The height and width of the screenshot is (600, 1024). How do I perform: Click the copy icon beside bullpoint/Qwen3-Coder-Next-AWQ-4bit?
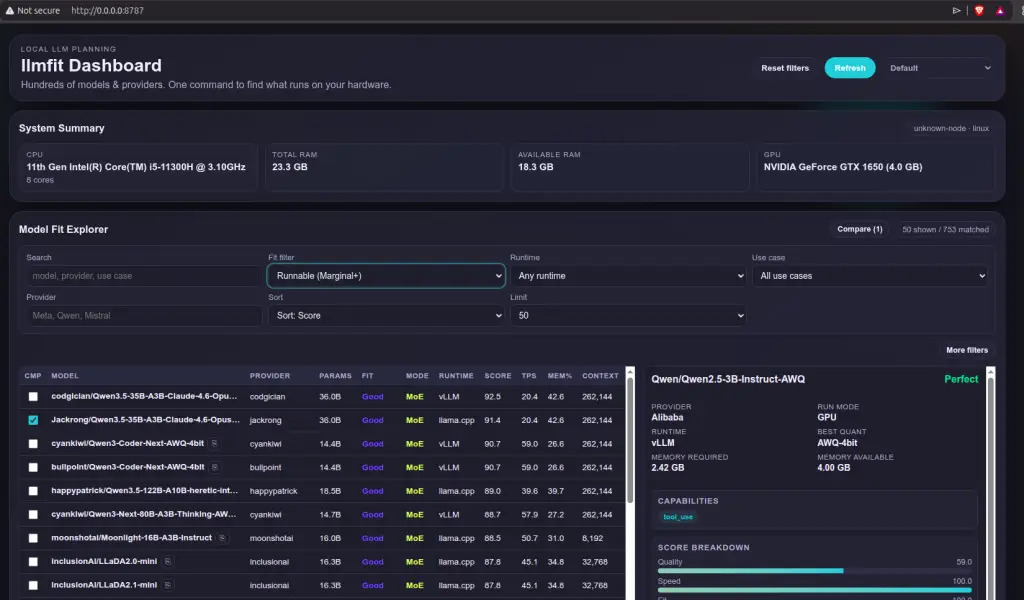[x=217, y=467]
